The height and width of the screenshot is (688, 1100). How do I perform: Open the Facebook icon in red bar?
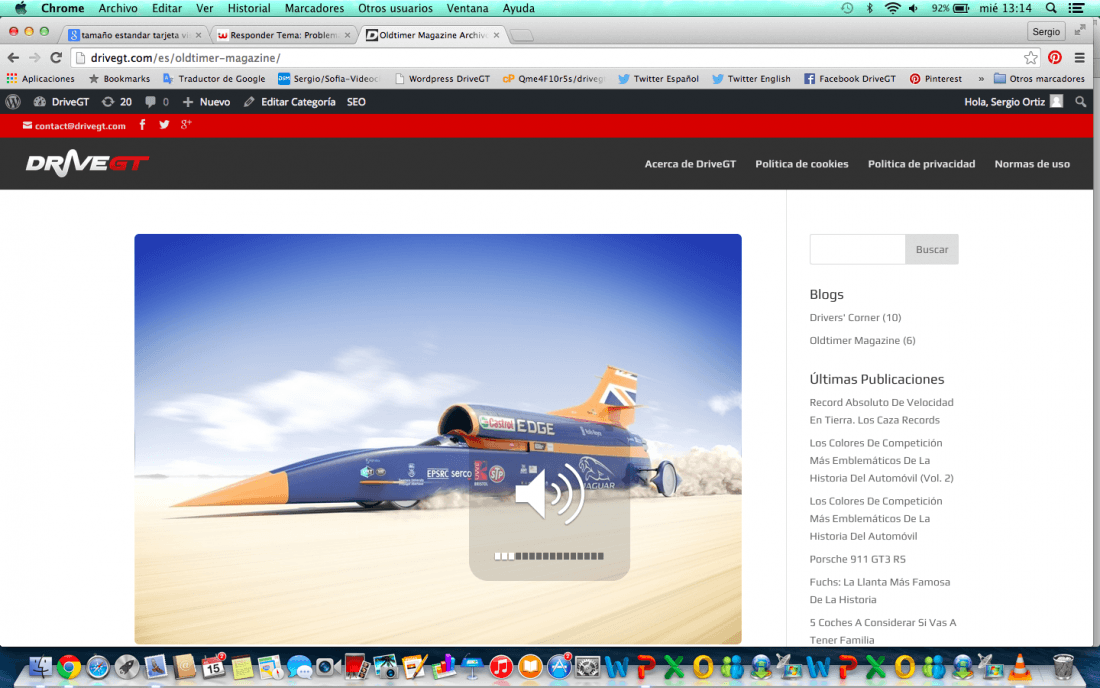(x=142, y=125)
